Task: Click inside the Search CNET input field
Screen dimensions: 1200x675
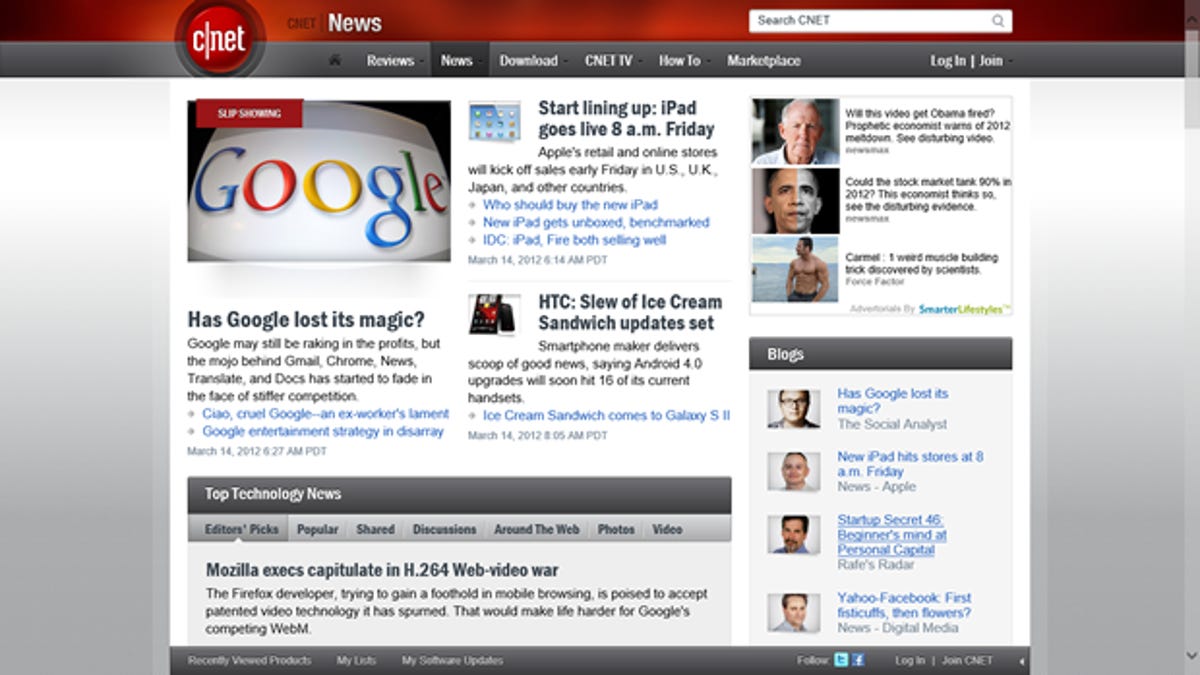Action: click(860, 20)
